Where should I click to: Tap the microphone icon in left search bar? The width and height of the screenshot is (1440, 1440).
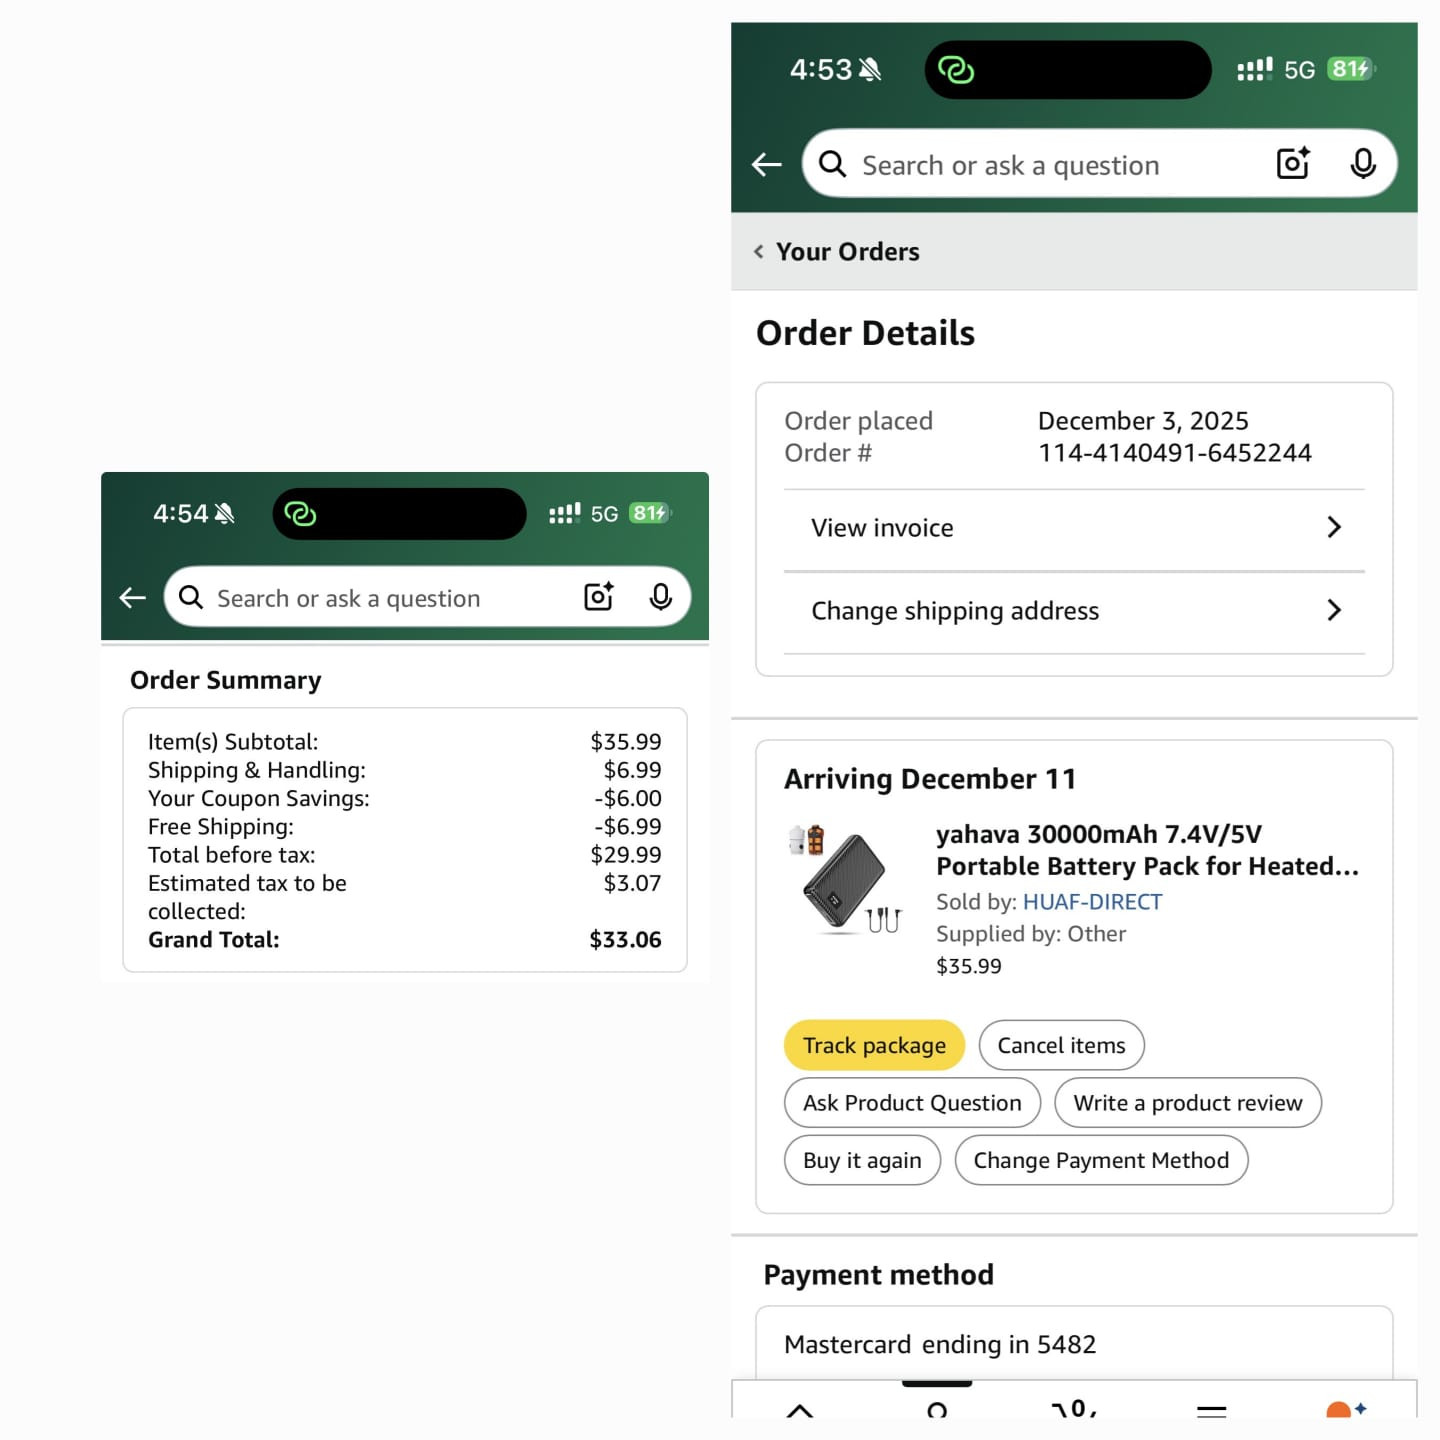coord(661,597)
